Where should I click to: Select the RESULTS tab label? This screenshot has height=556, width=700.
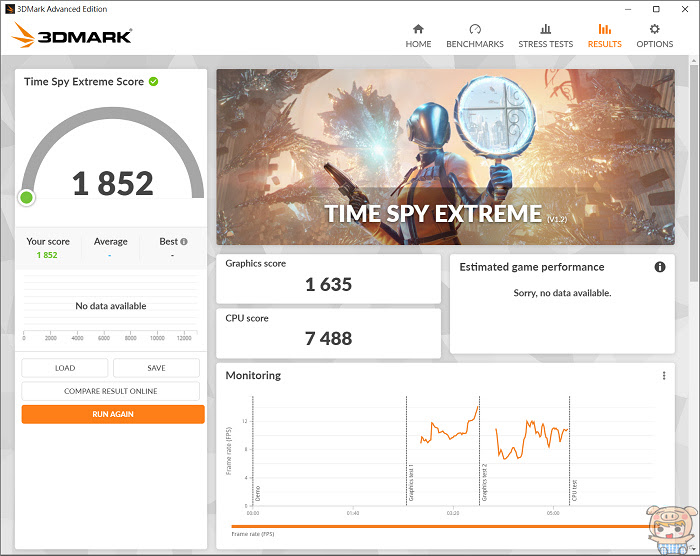tap(604, 44)
